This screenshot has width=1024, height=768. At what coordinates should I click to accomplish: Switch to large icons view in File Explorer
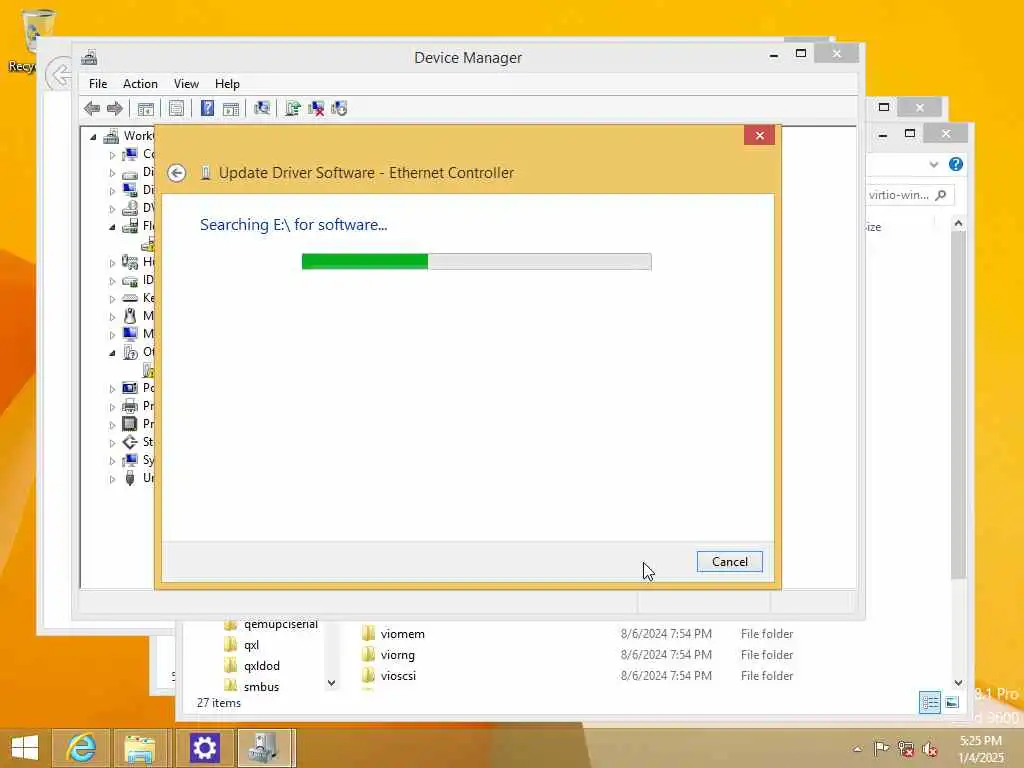[952, 702]
